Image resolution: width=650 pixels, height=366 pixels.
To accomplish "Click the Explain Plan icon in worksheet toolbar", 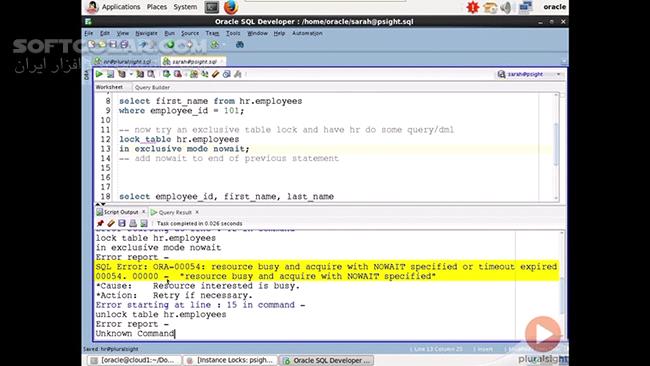I will [121, 74].
